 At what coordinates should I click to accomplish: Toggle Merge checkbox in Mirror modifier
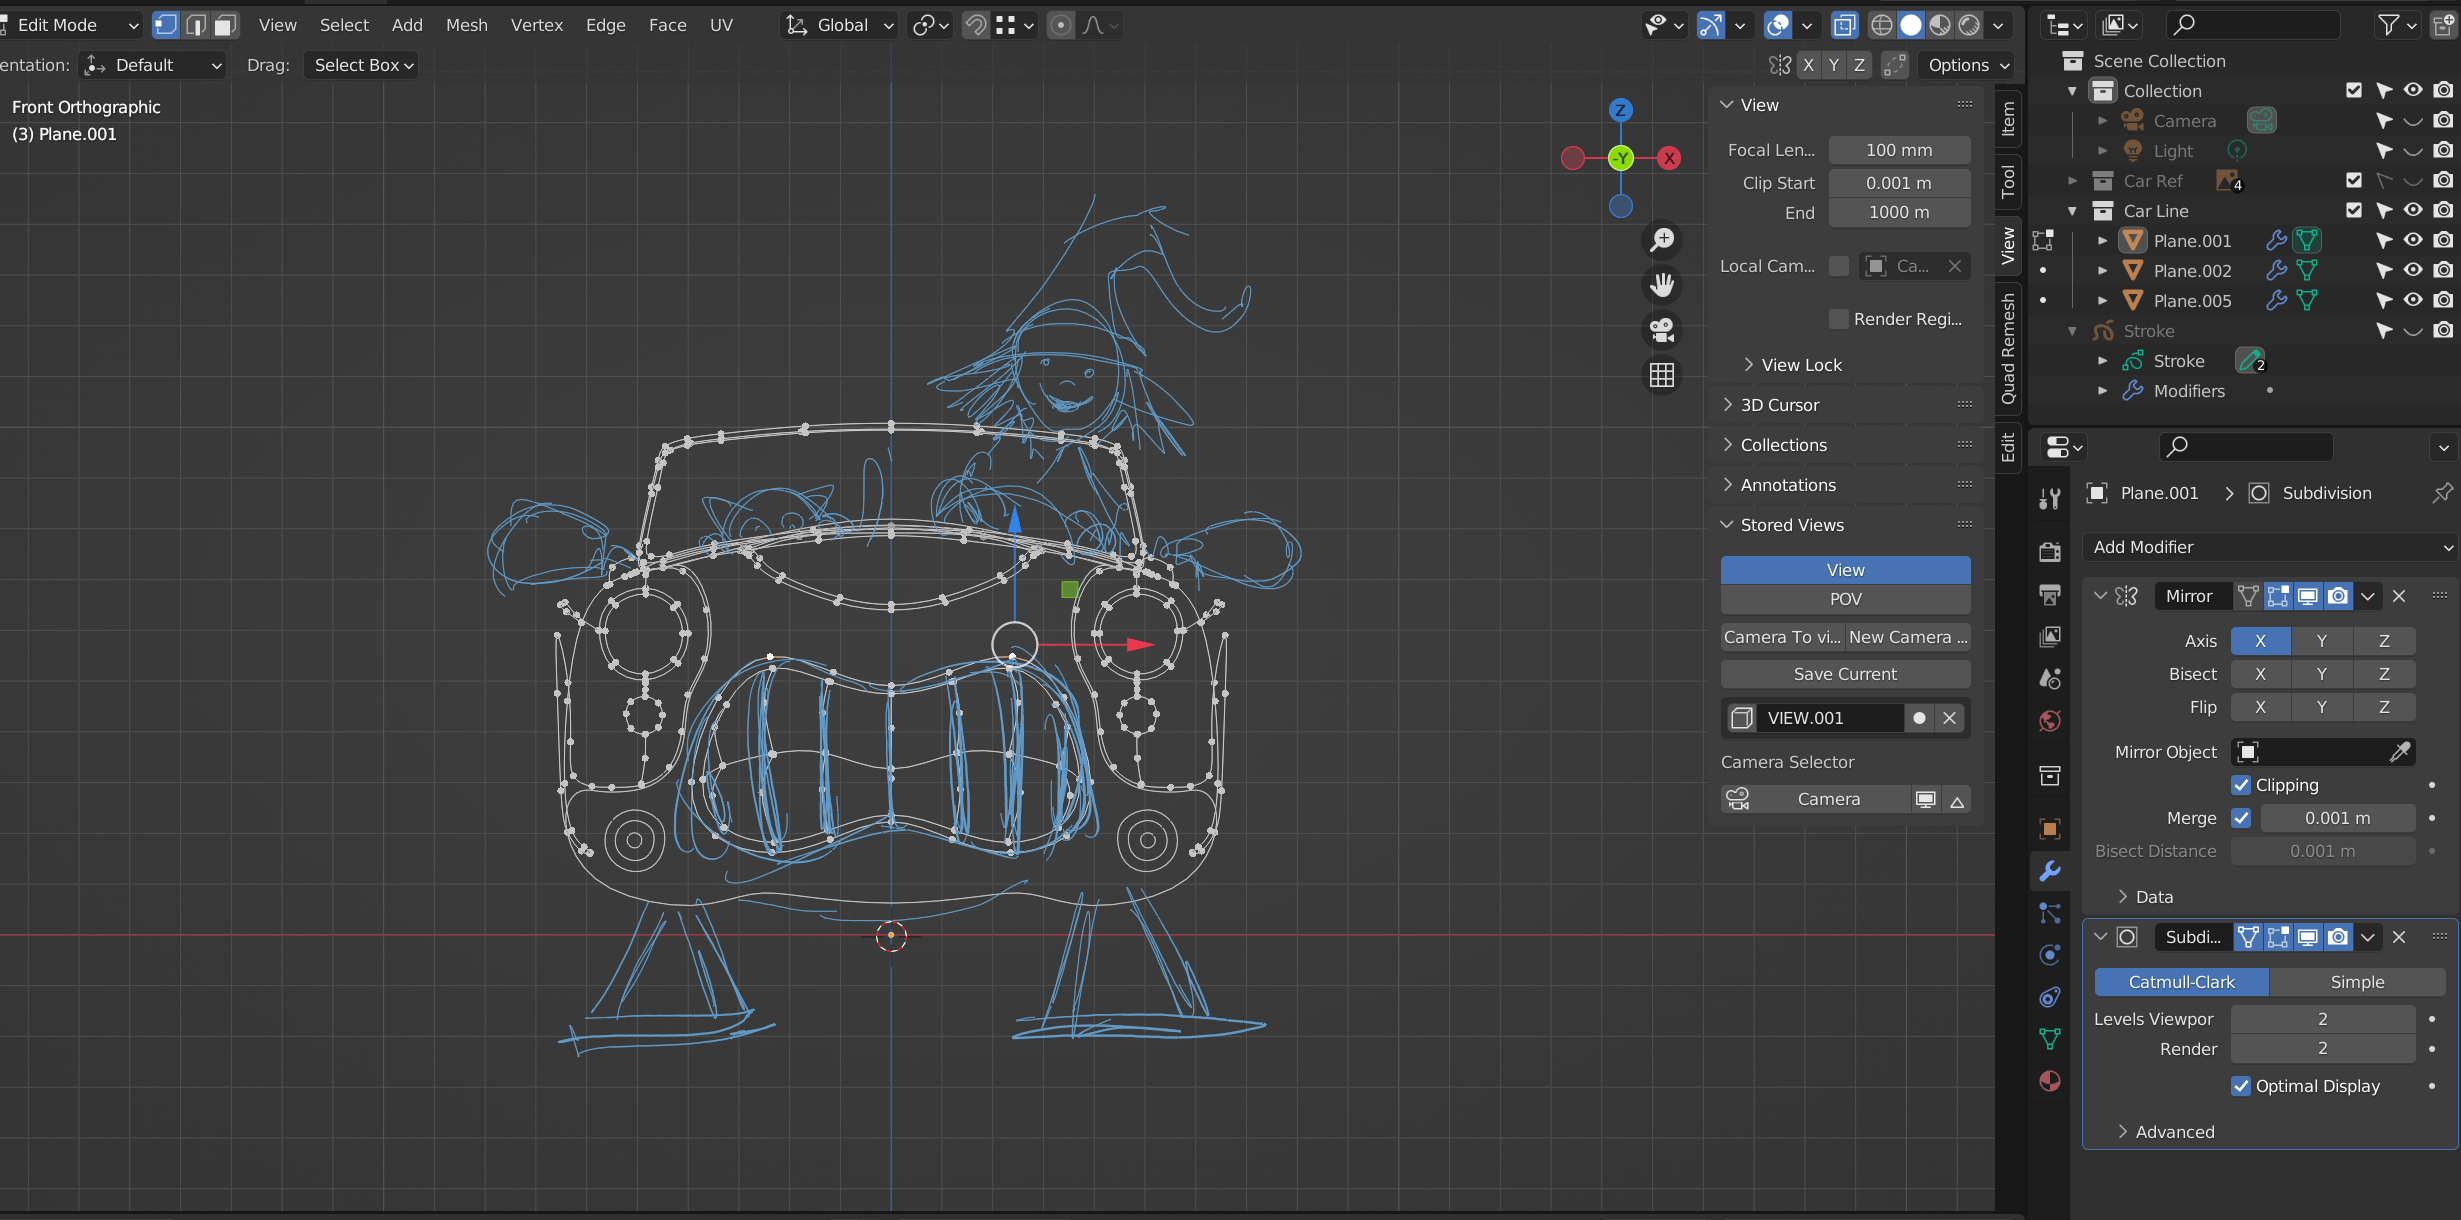click(2241, 818)
